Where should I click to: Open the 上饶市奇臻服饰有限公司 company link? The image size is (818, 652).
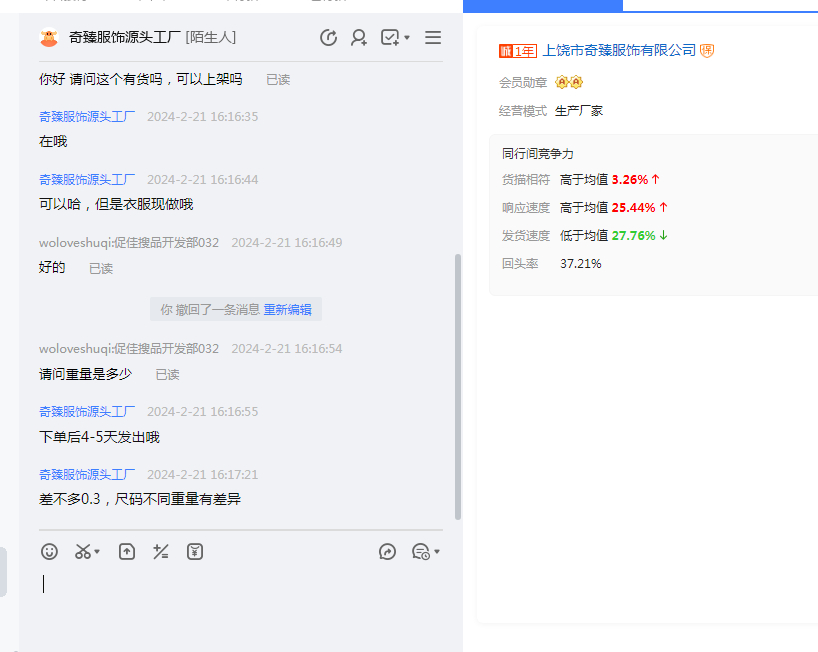point(618,50)
